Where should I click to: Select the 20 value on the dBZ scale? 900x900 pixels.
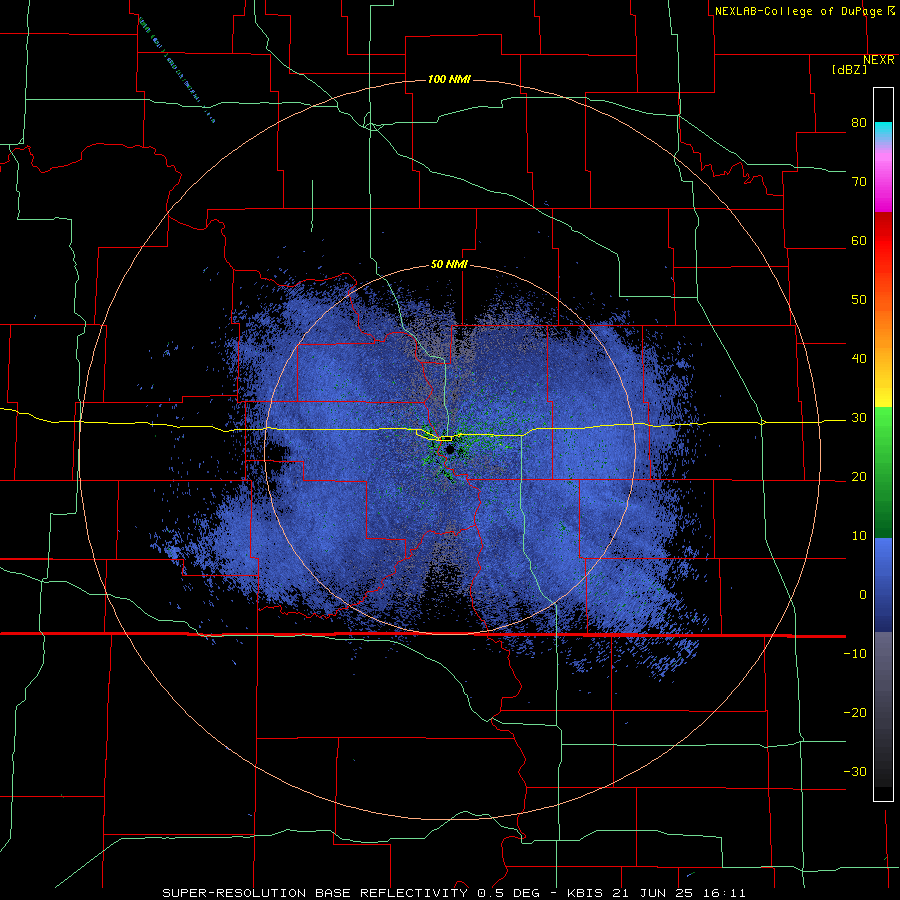pos(859,476)
